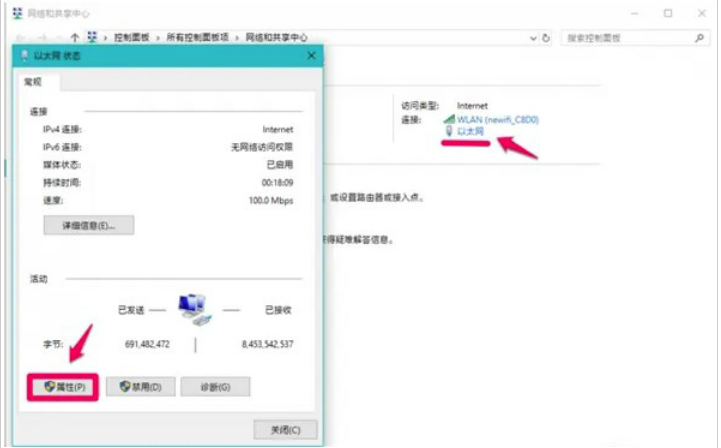This screenshot has width=721, height=448.
Task: Select 所有控制面板项 in the breadcrumb path
Action: tap(197, 38)
